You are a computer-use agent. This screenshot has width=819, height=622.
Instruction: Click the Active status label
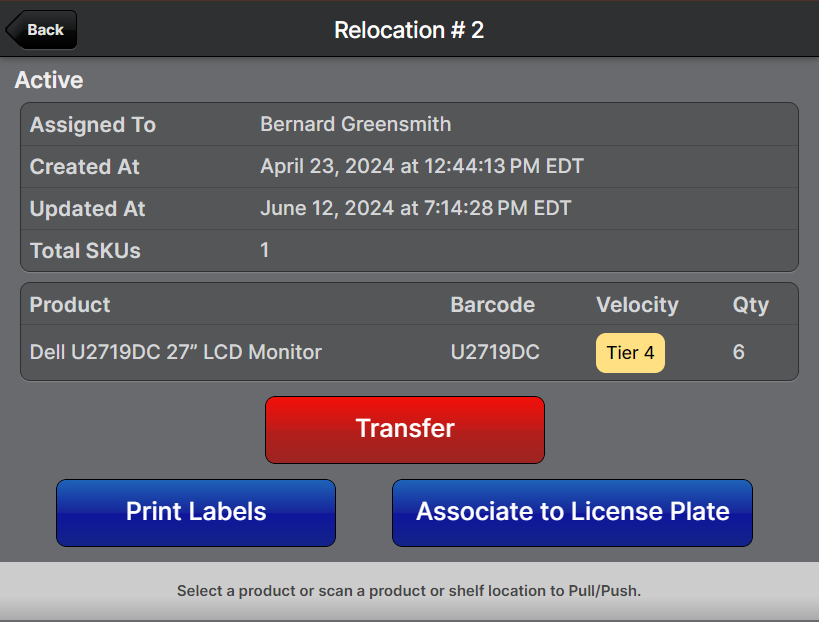[x=49, y=80]
